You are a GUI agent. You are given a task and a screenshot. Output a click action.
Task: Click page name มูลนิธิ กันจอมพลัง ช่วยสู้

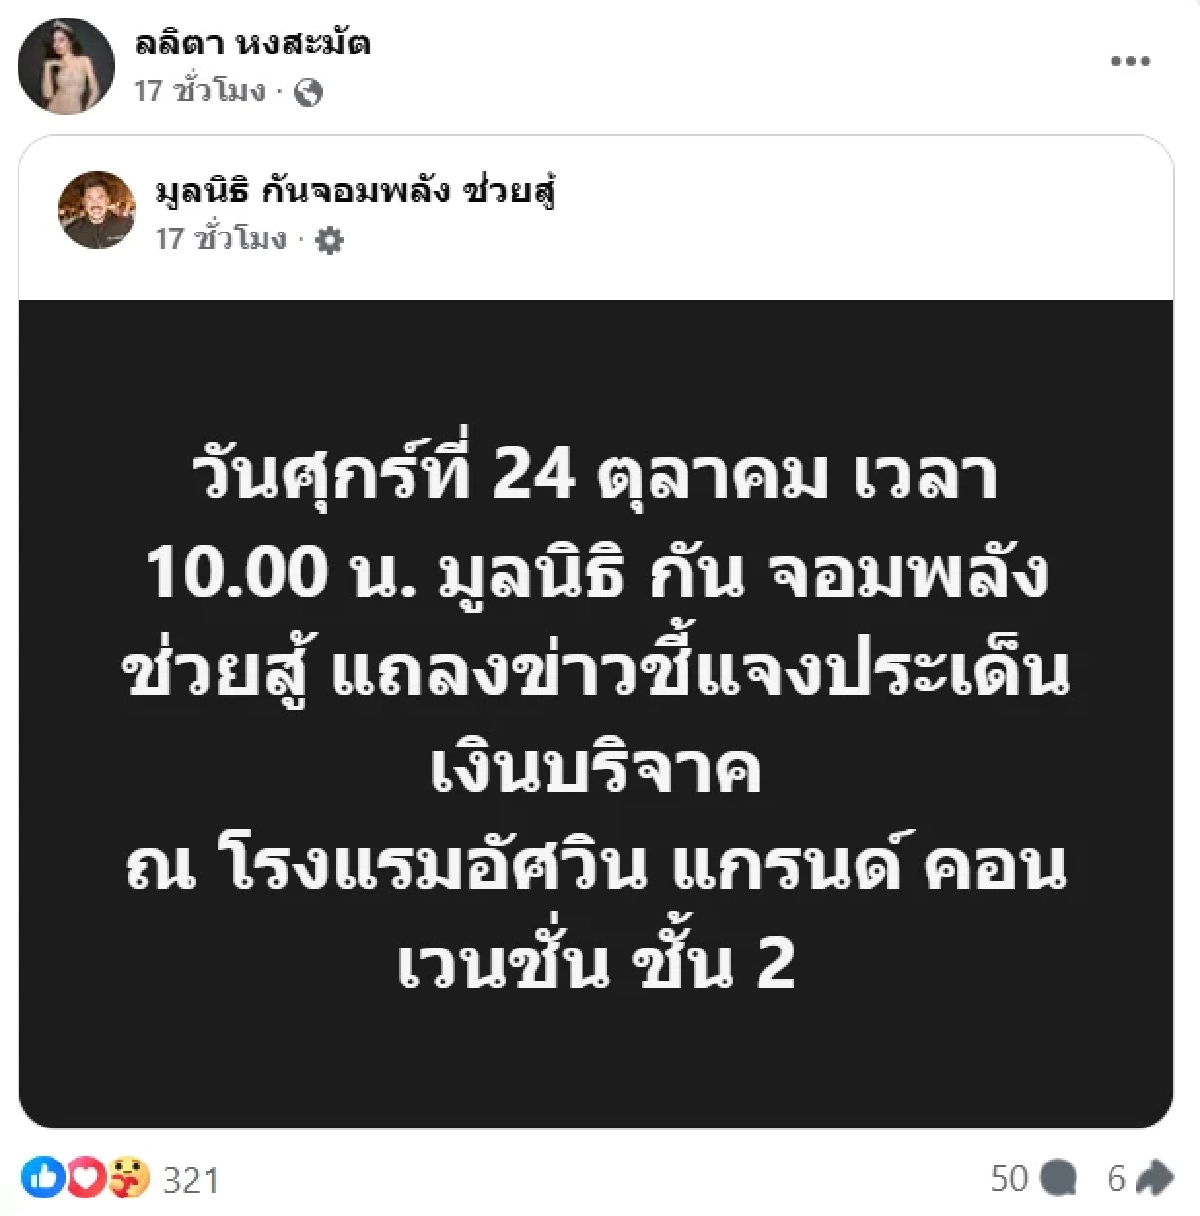tap(356, 190)
